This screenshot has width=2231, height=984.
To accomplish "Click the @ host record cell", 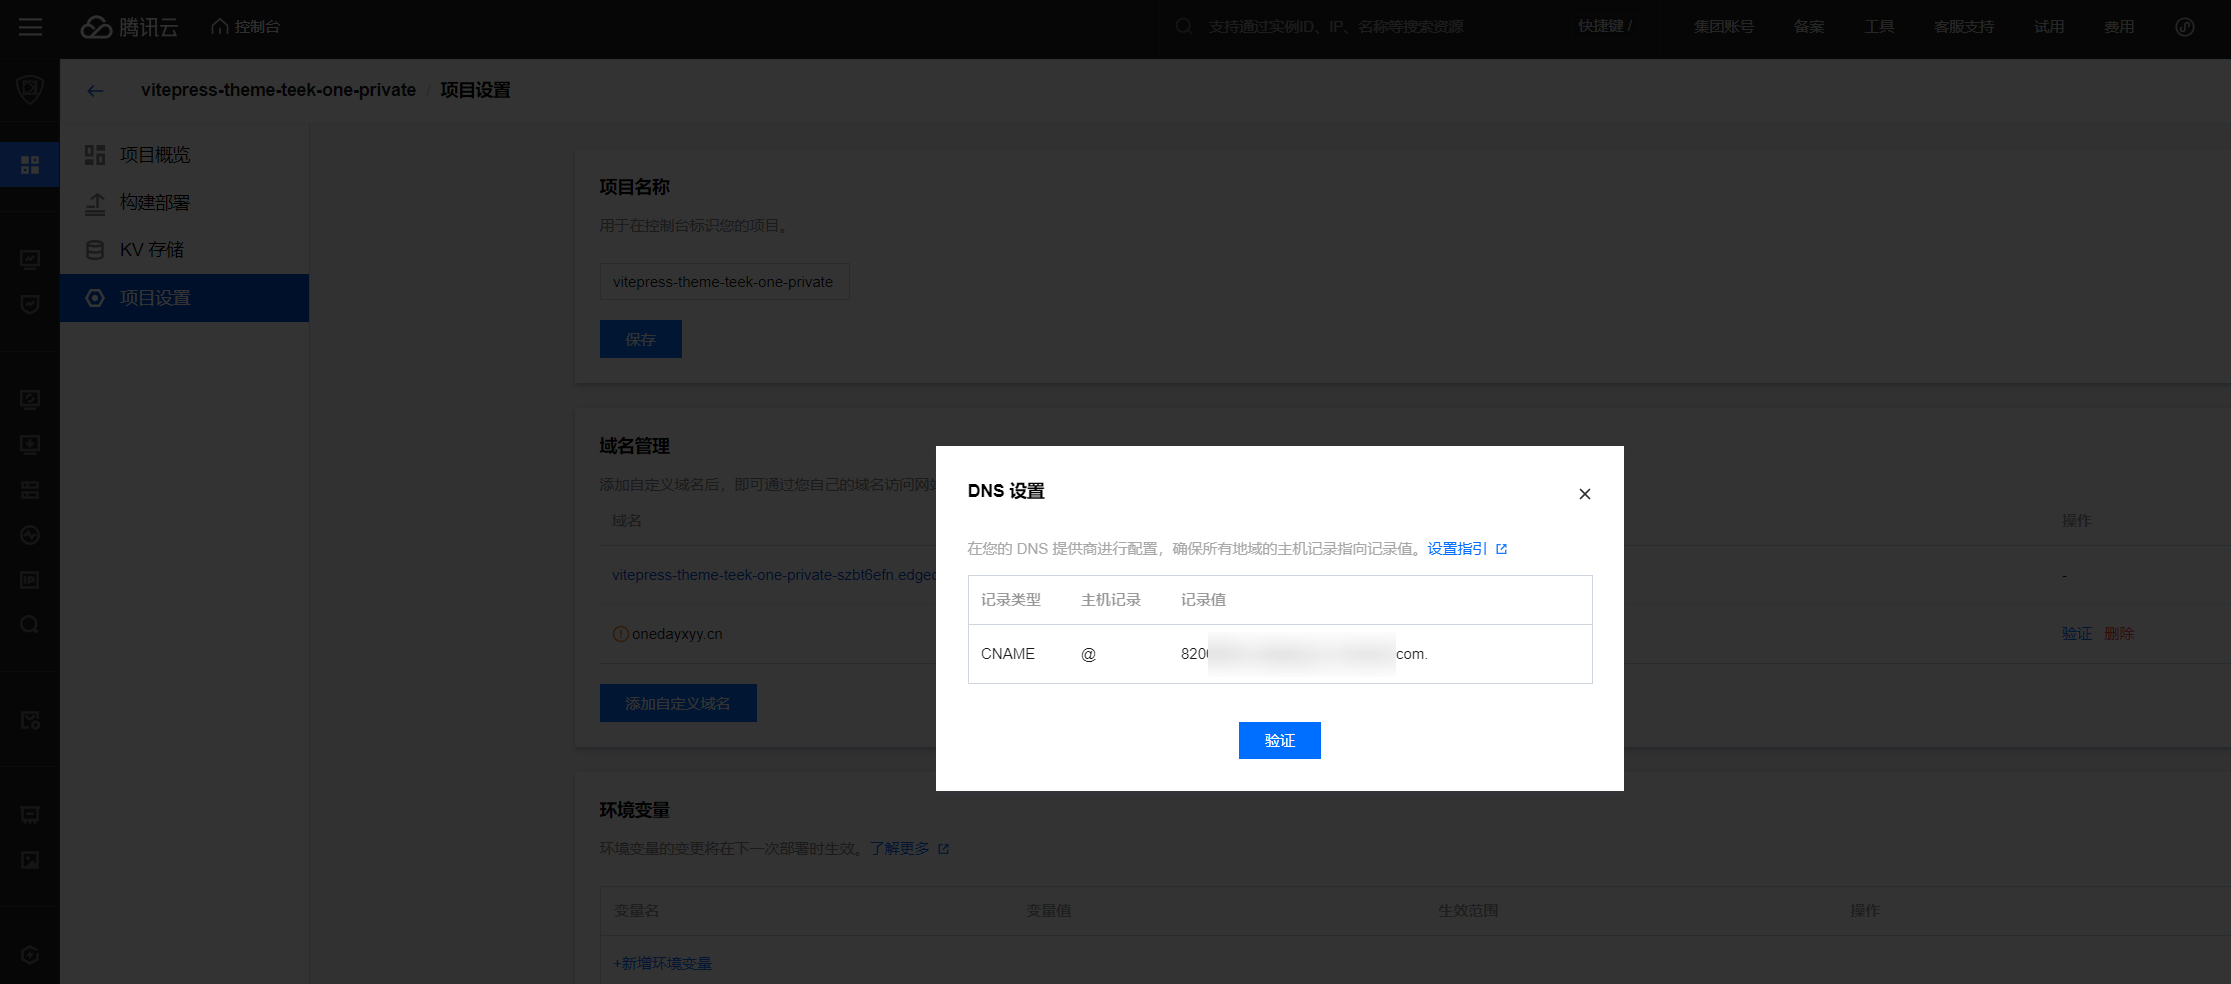I will pyautogui.click(x=1088, y=654).
